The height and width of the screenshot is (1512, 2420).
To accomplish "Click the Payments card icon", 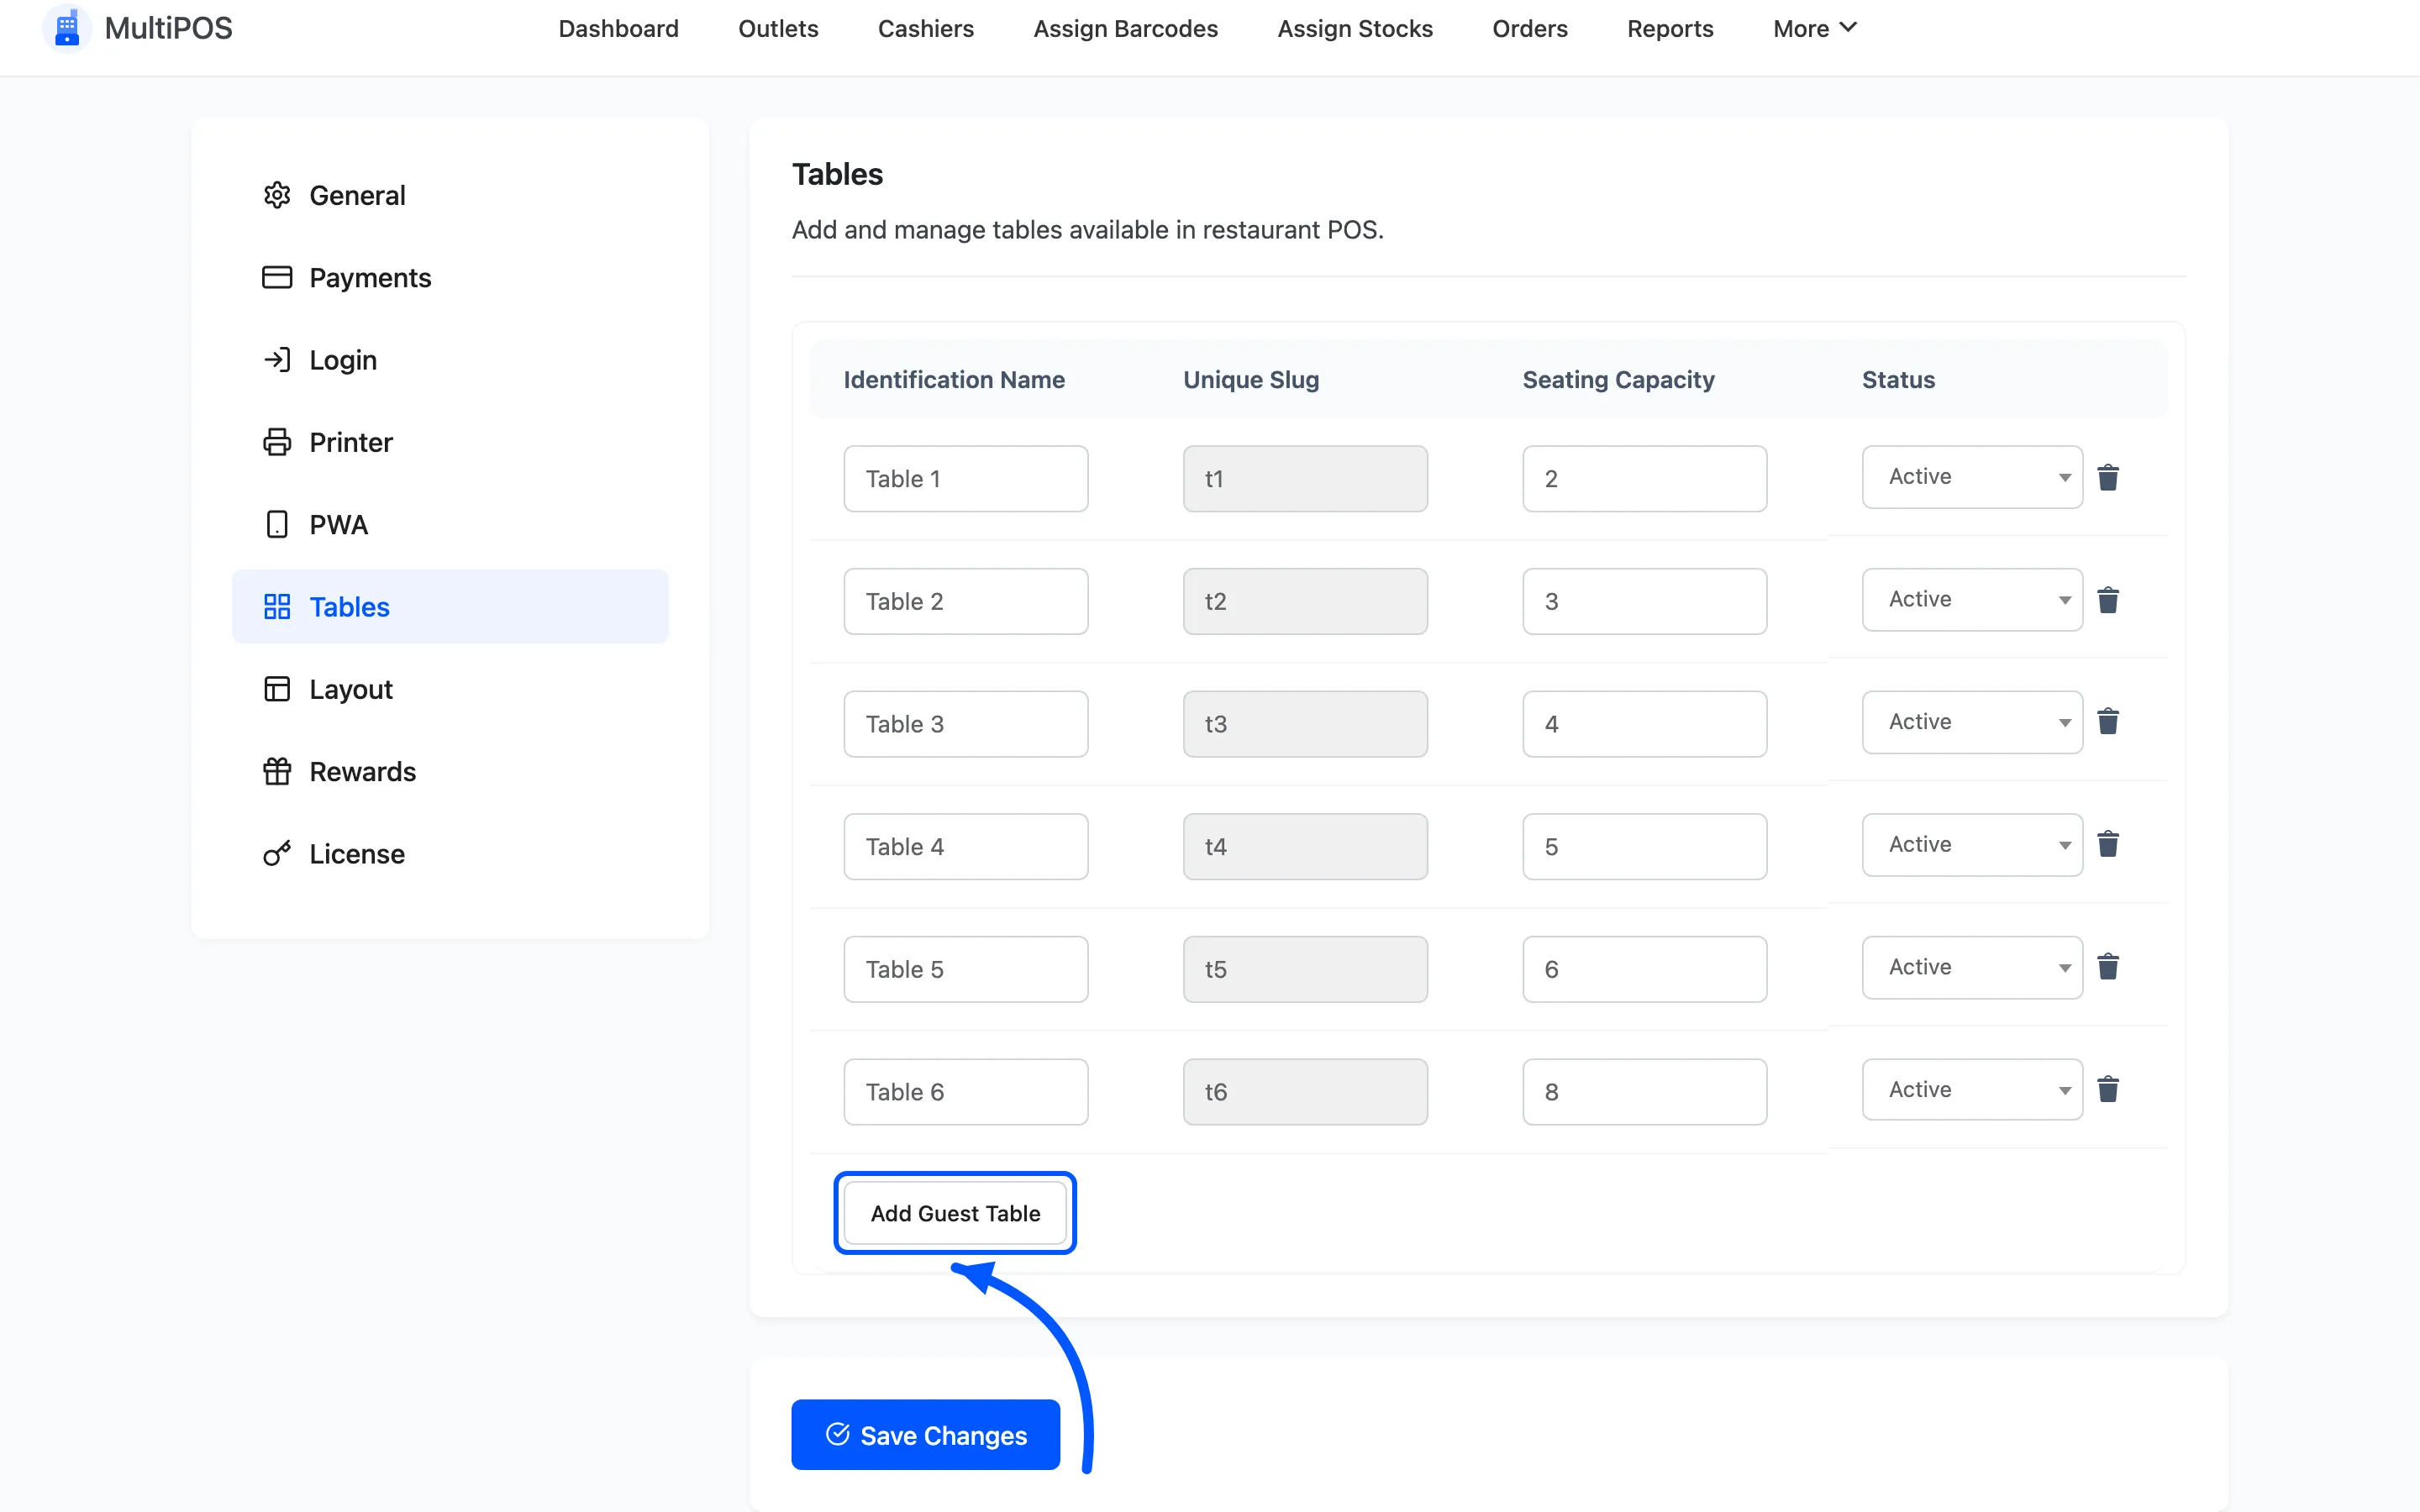I will pyautogui.click(x=277, y=277).
